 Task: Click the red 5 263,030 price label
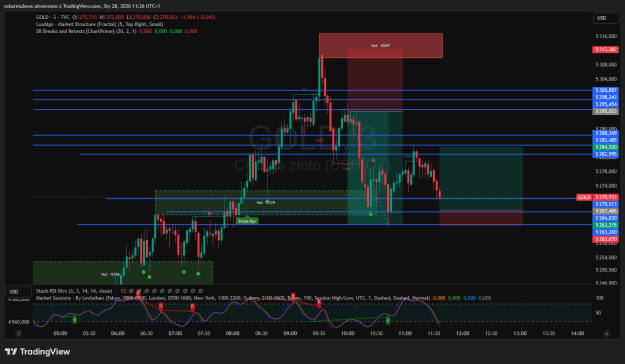[x=605, y=239]
